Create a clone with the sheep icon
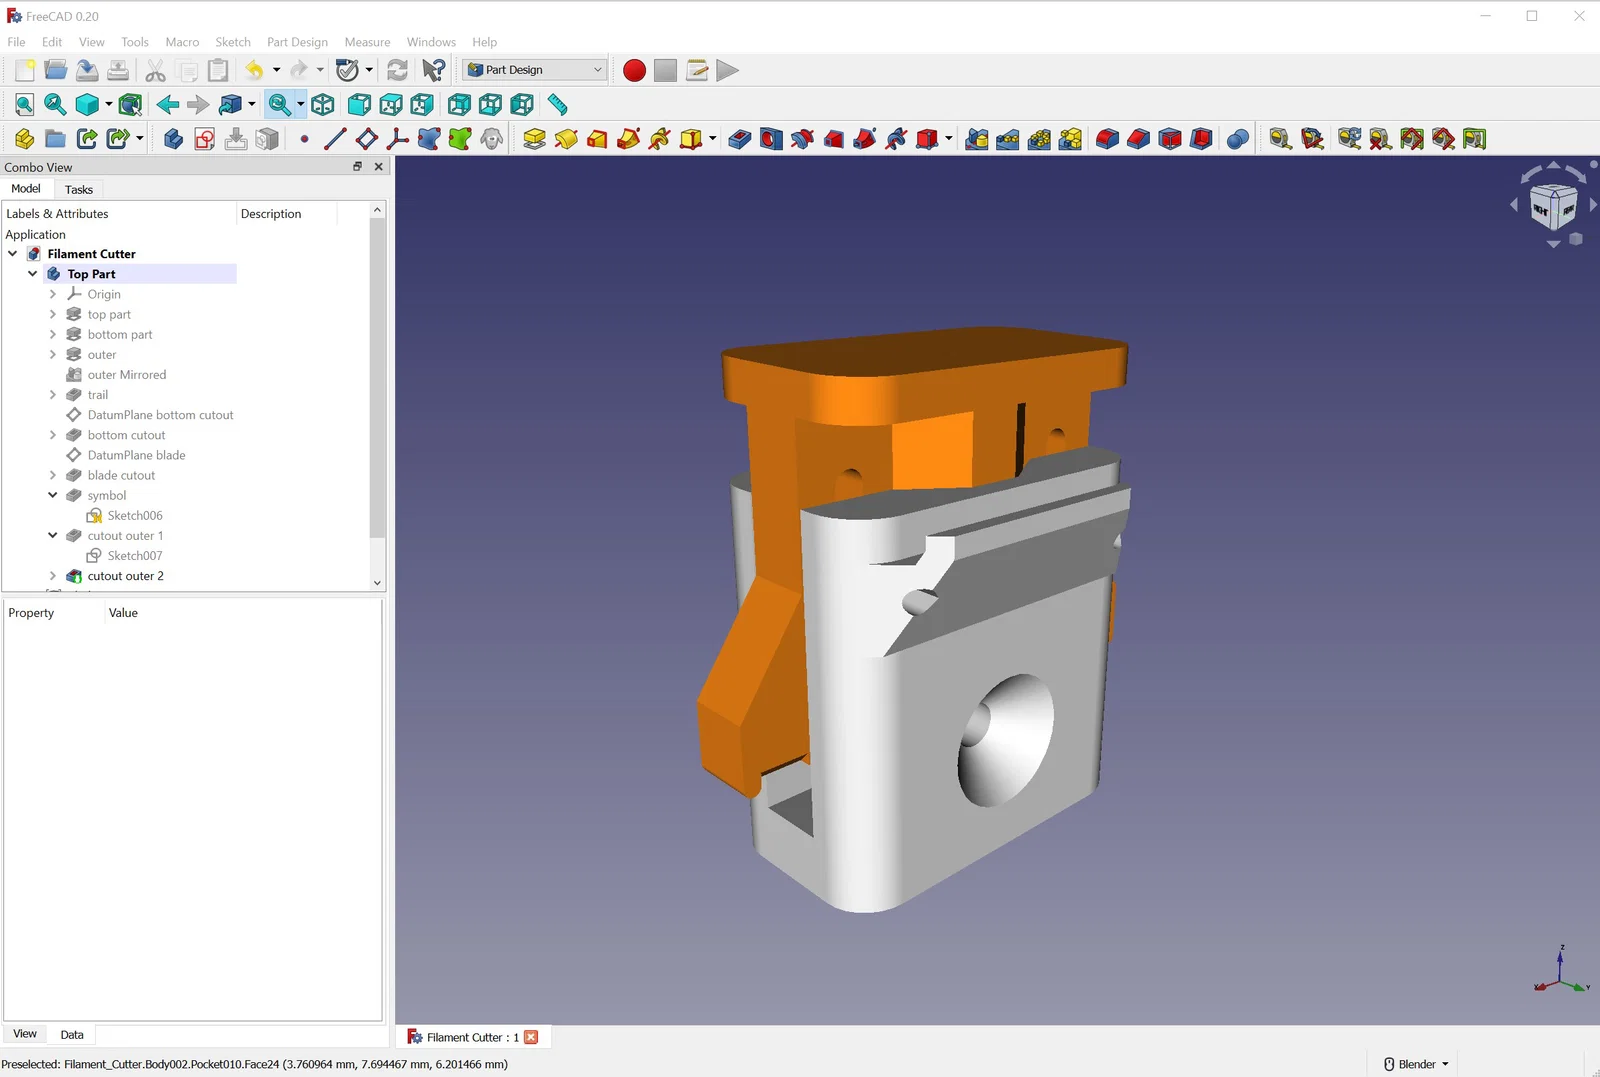This screenshot has height=1077, width=1600. [492, 139]
